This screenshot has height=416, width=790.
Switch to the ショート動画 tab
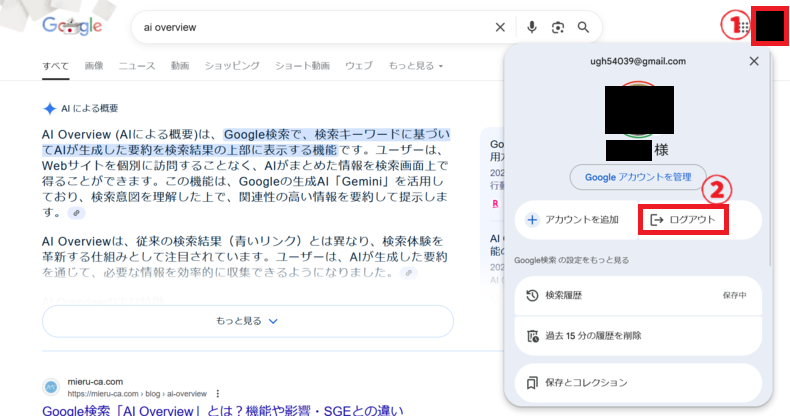302,66
